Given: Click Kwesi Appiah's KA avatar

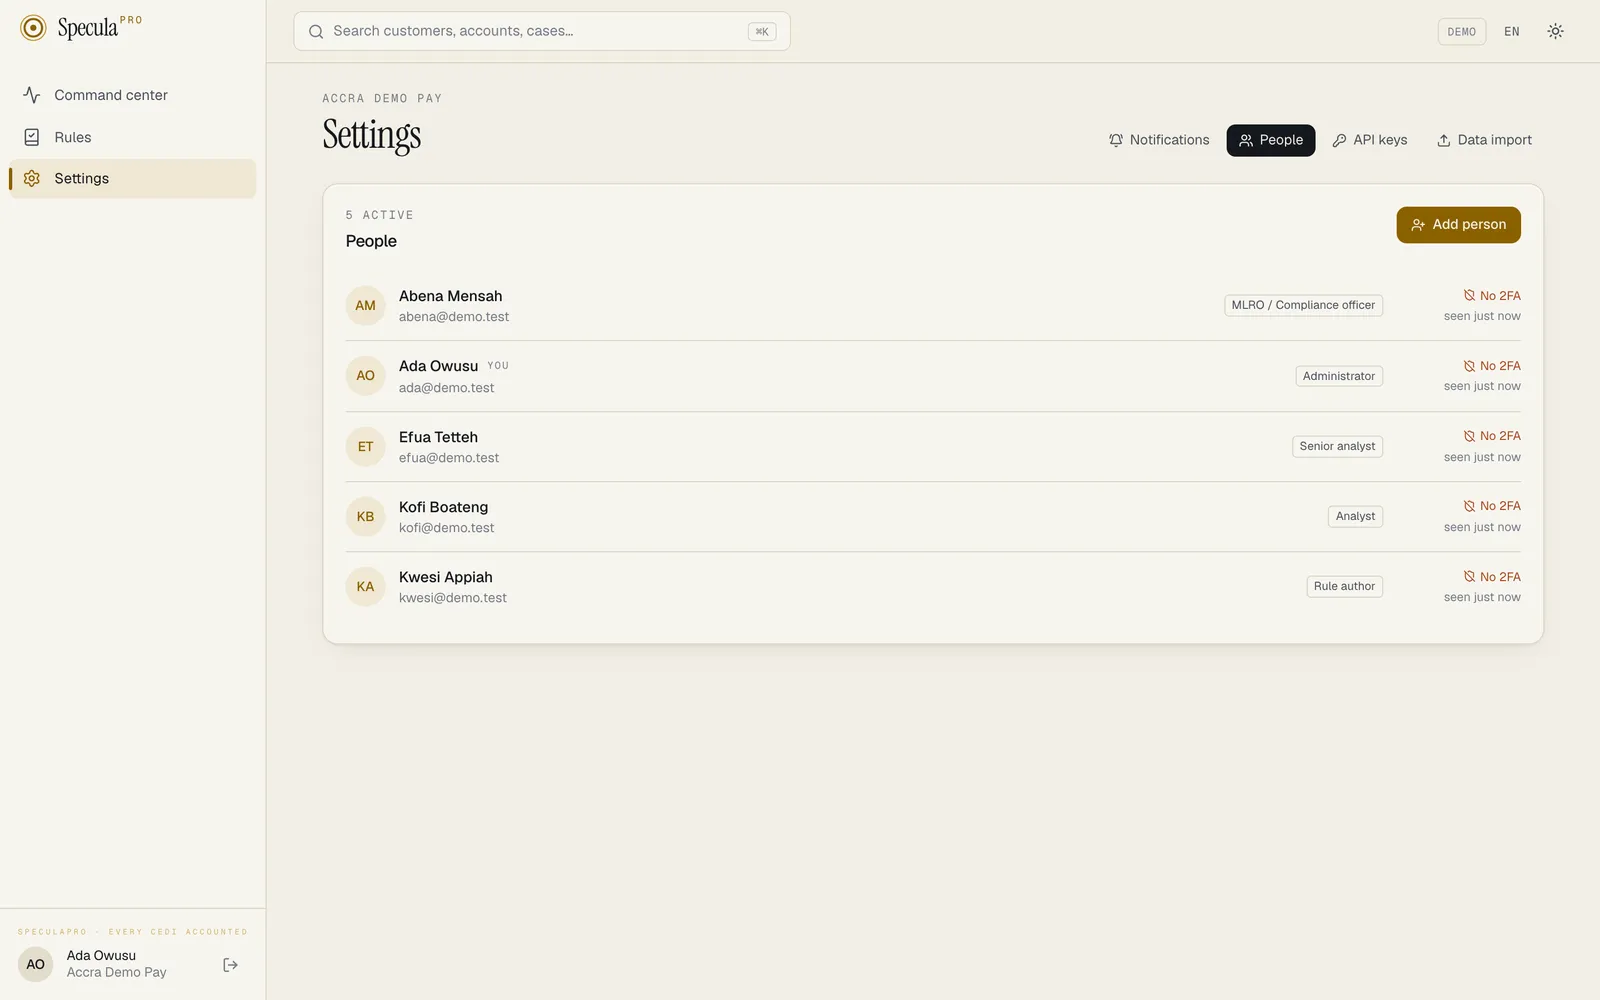Looking at the screenshot, I should [365, 587].
